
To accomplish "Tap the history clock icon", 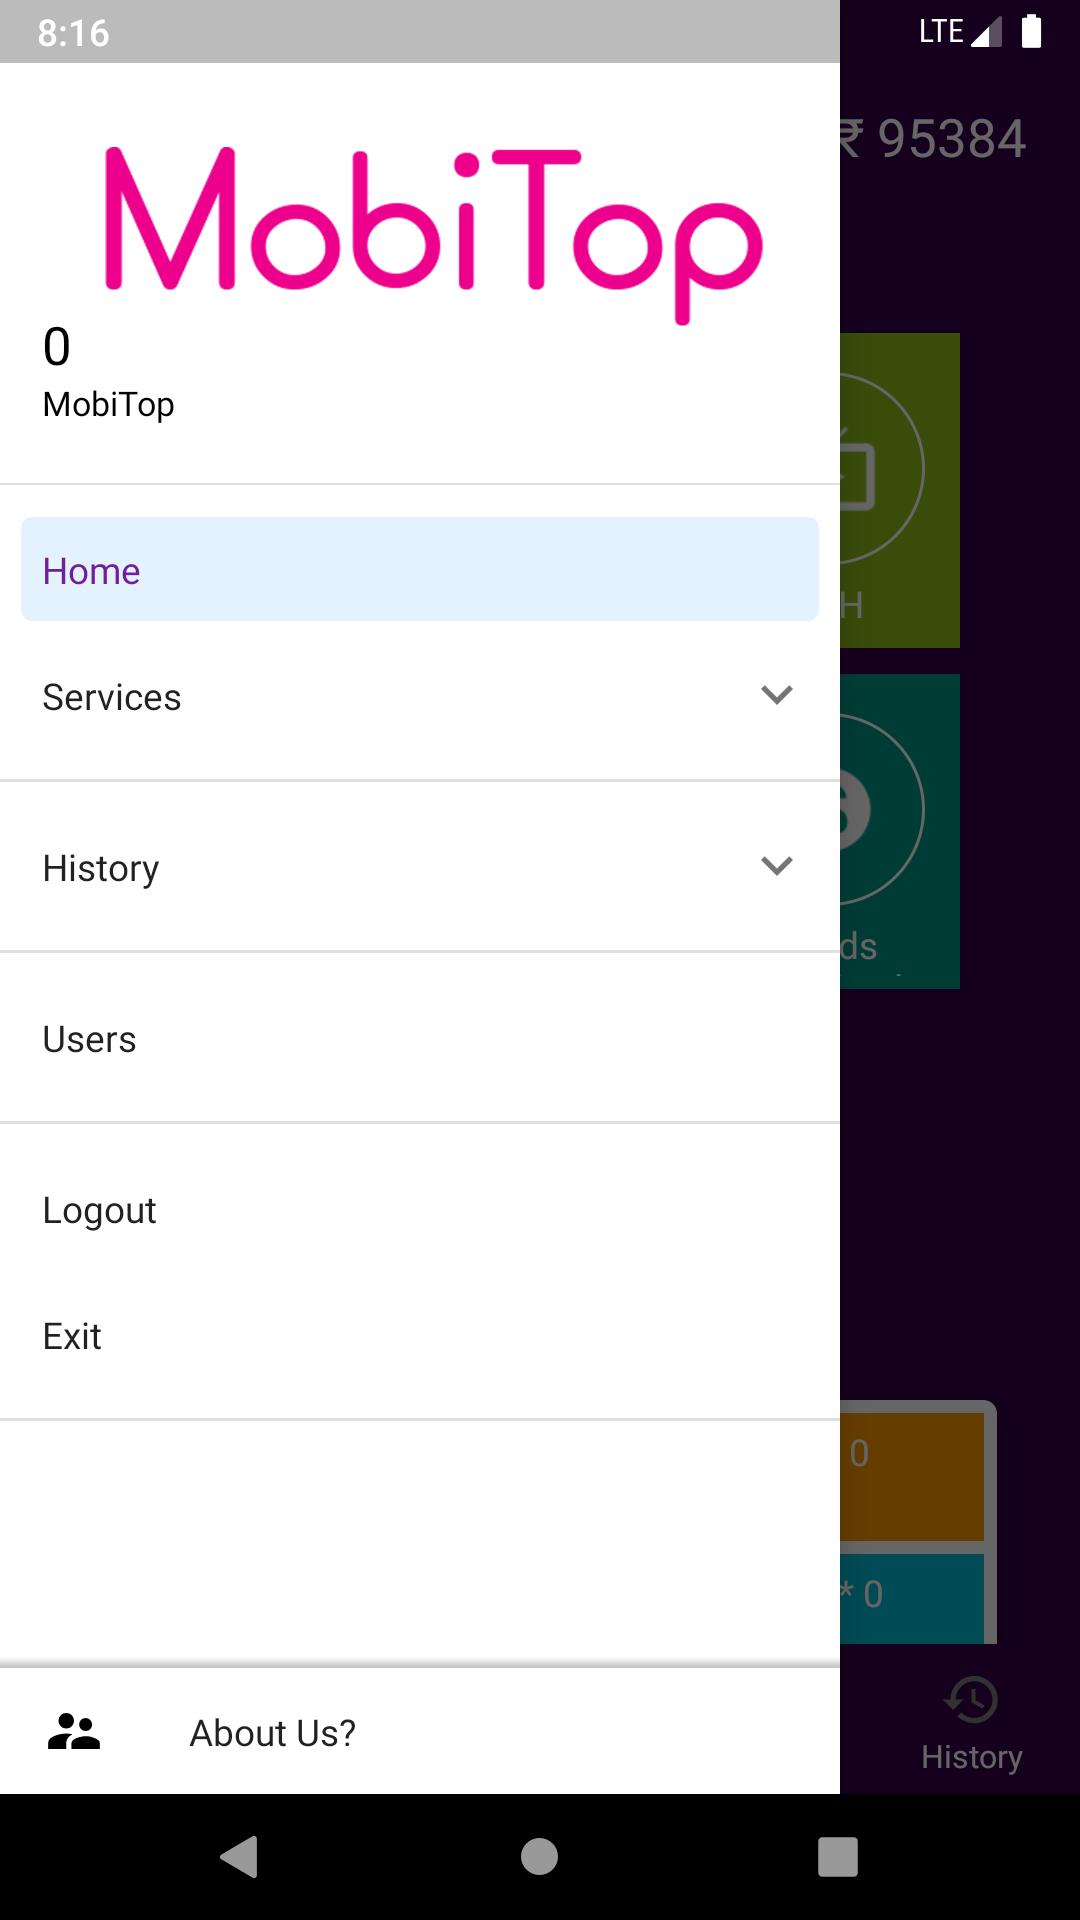I will tap(971, 1699).
